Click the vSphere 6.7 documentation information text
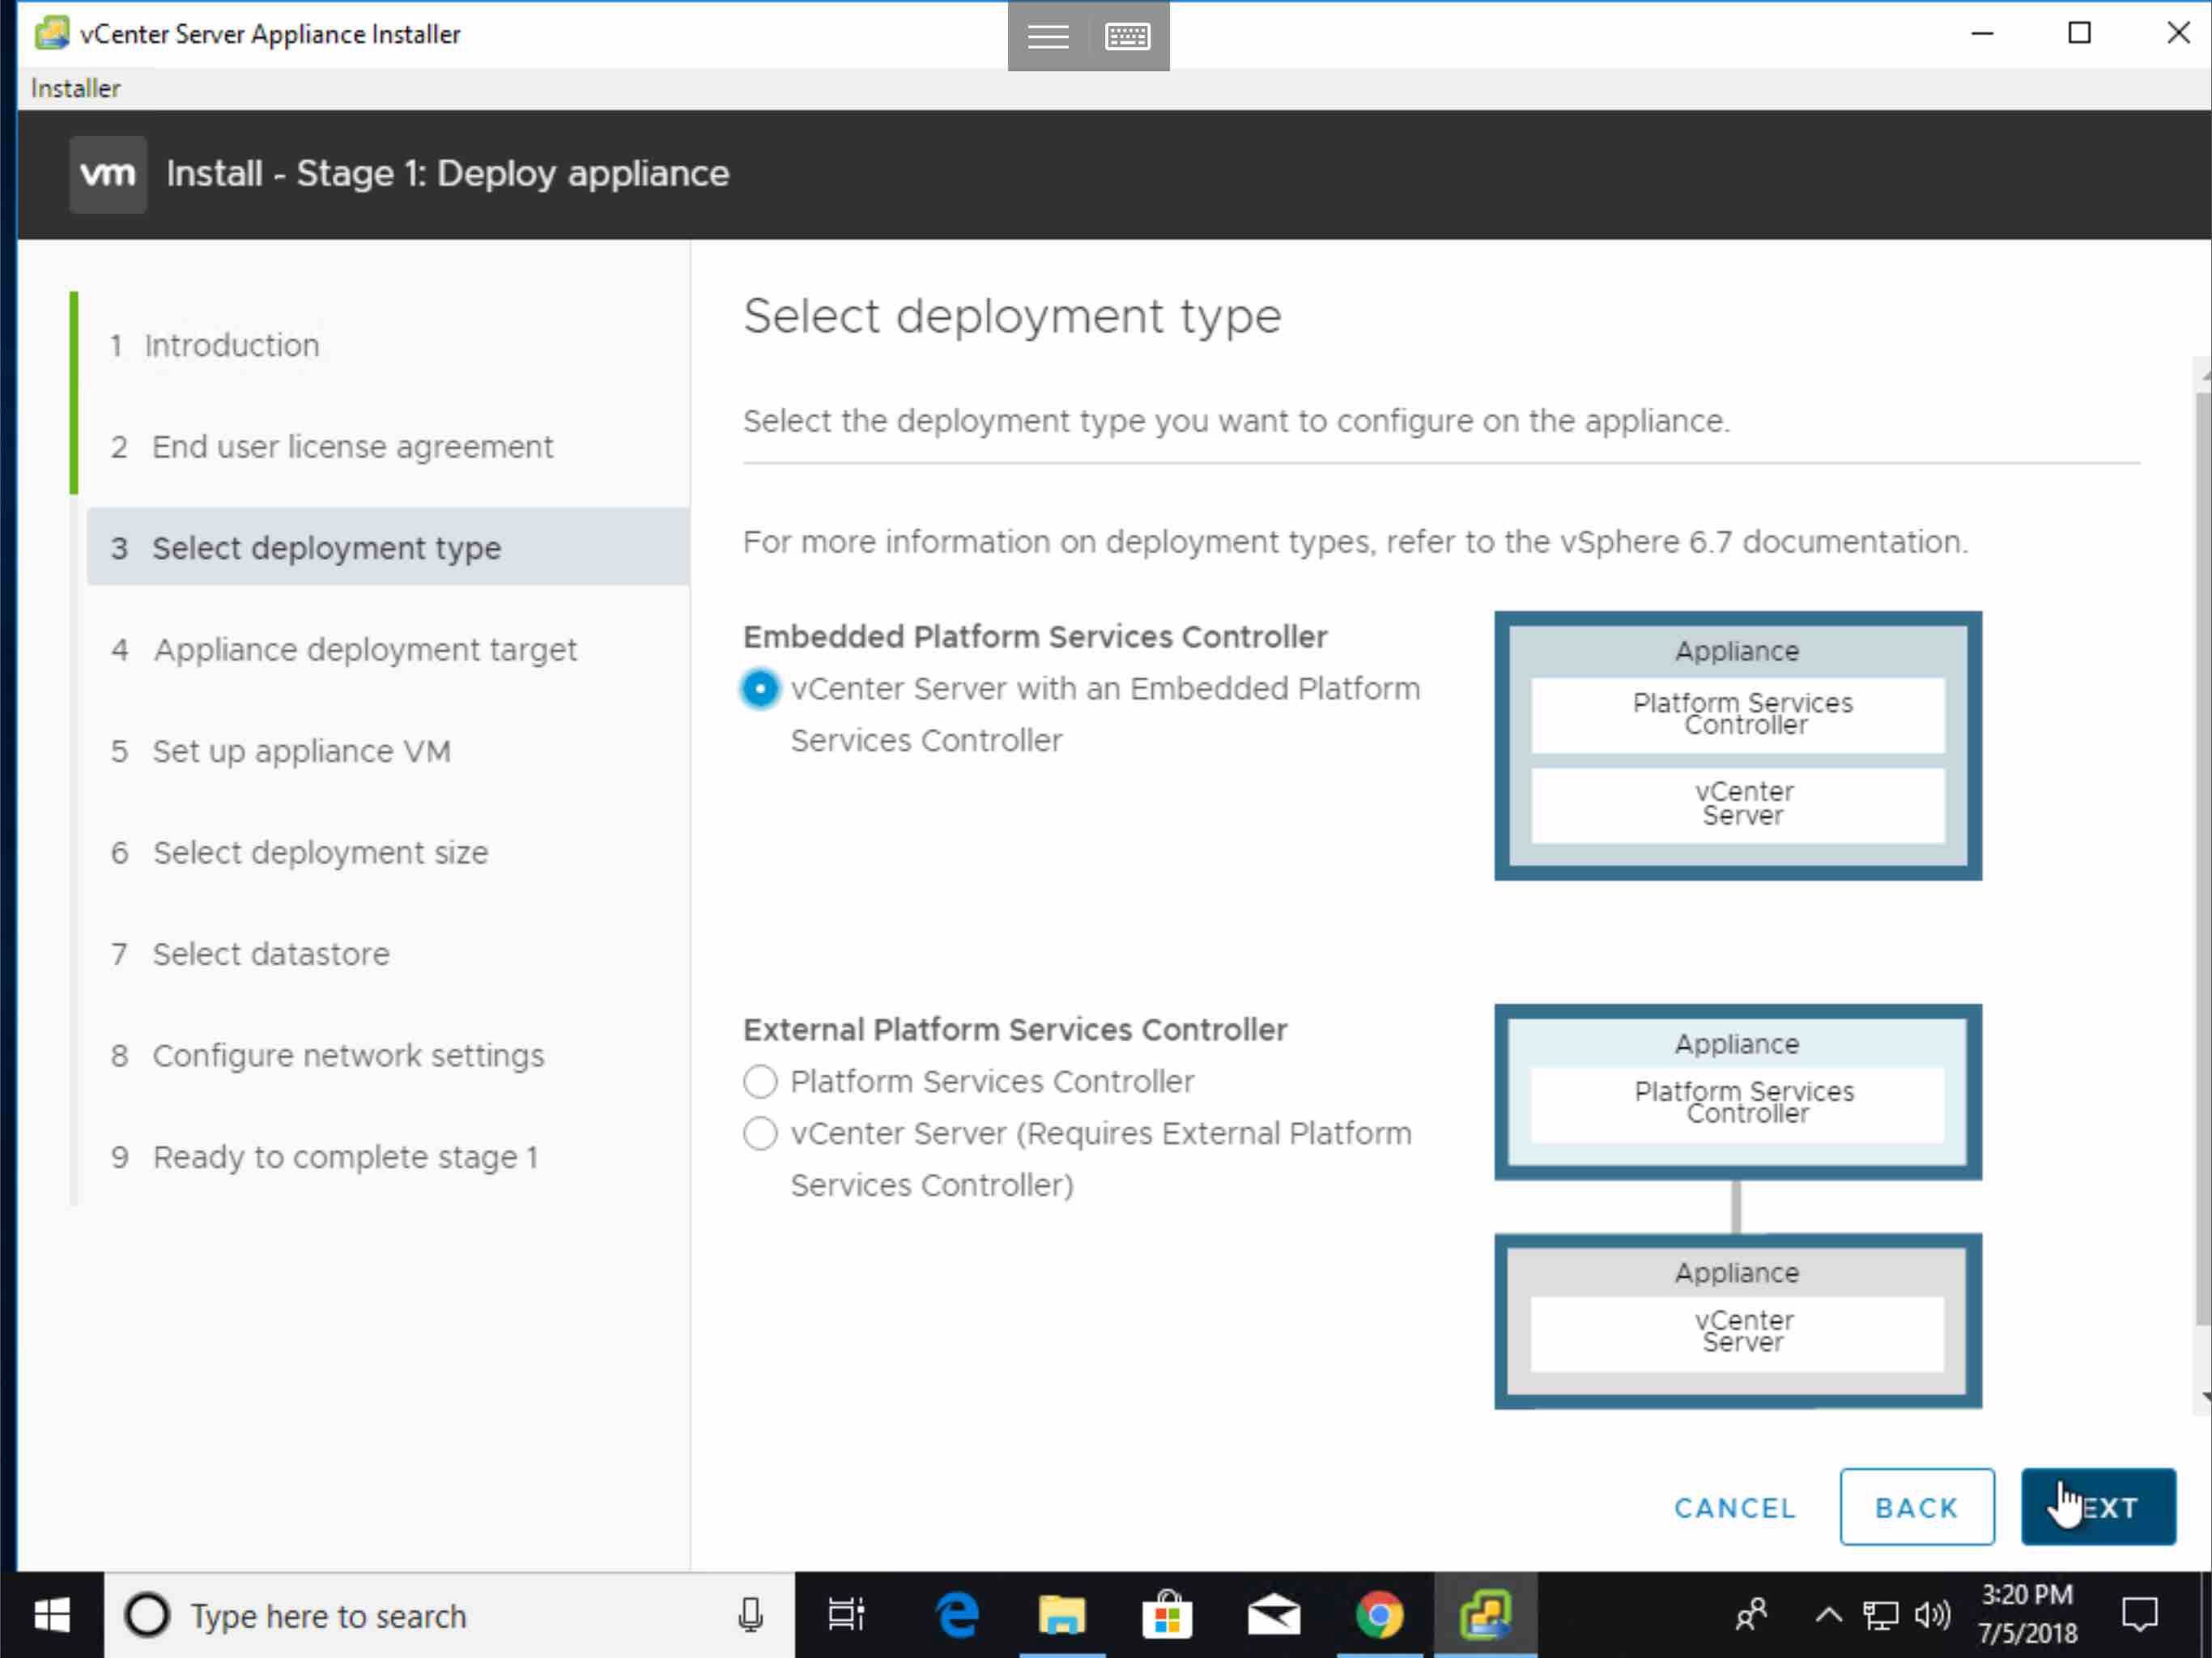2212x1658 pixels. pyautogui.click(x=1355, y=542)
